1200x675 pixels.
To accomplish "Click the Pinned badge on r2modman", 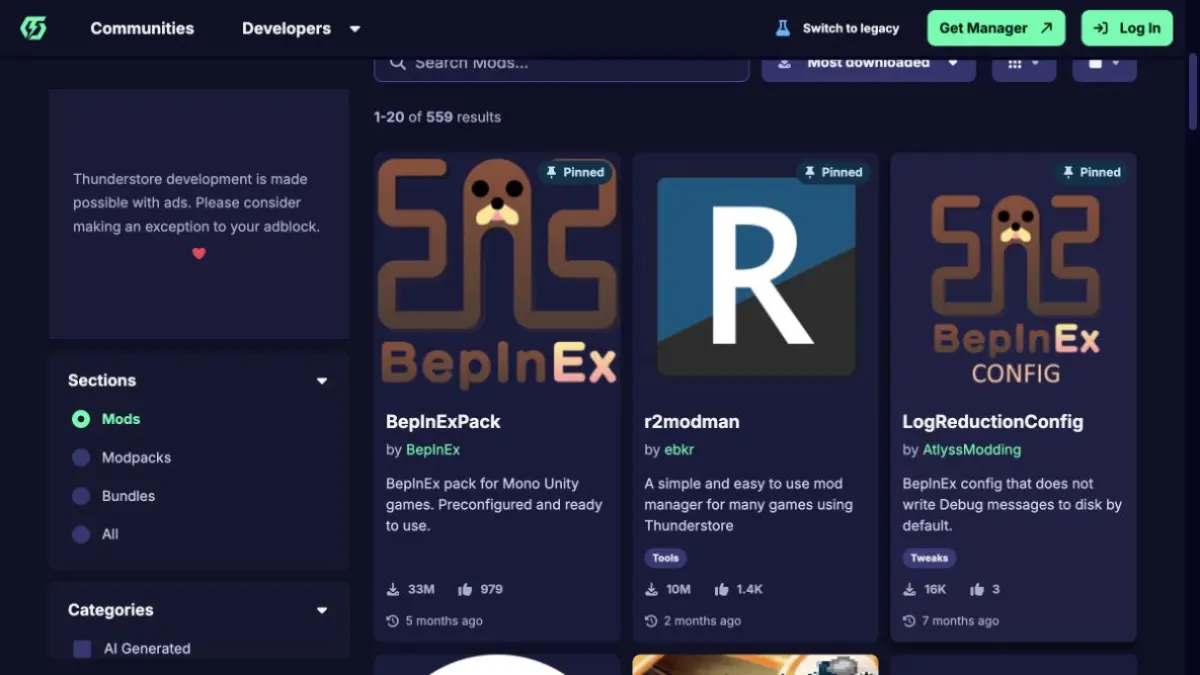I will 832,172.
